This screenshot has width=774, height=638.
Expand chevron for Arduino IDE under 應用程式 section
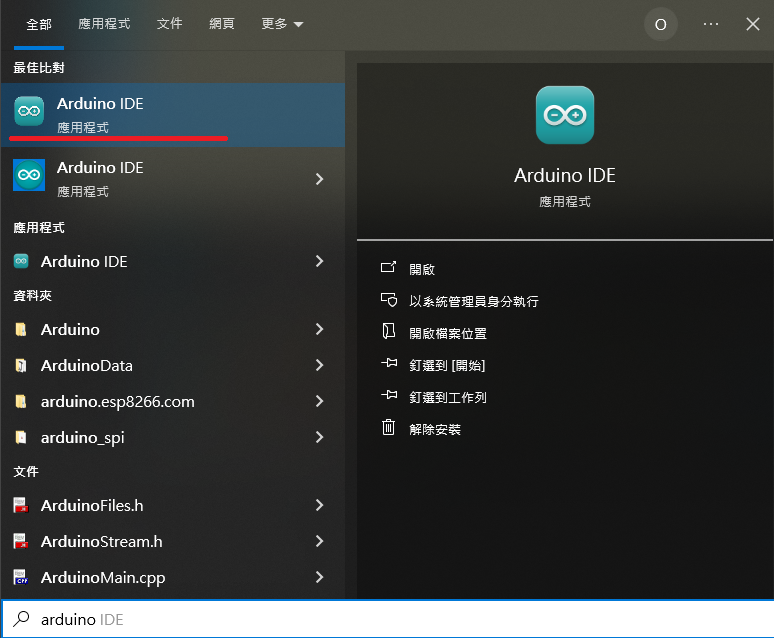pos(319,261)
